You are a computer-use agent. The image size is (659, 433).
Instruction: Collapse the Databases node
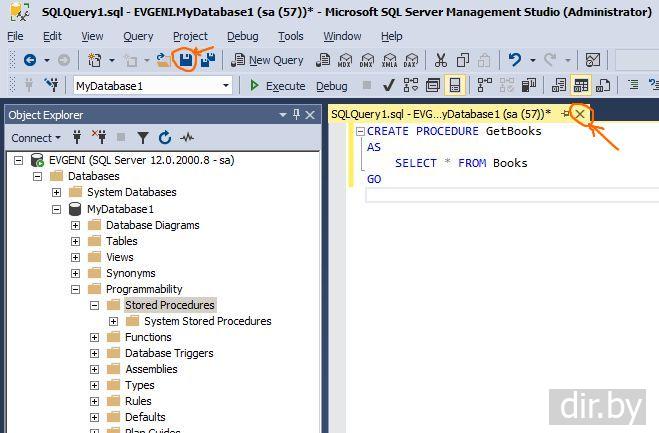pos(37,176)
